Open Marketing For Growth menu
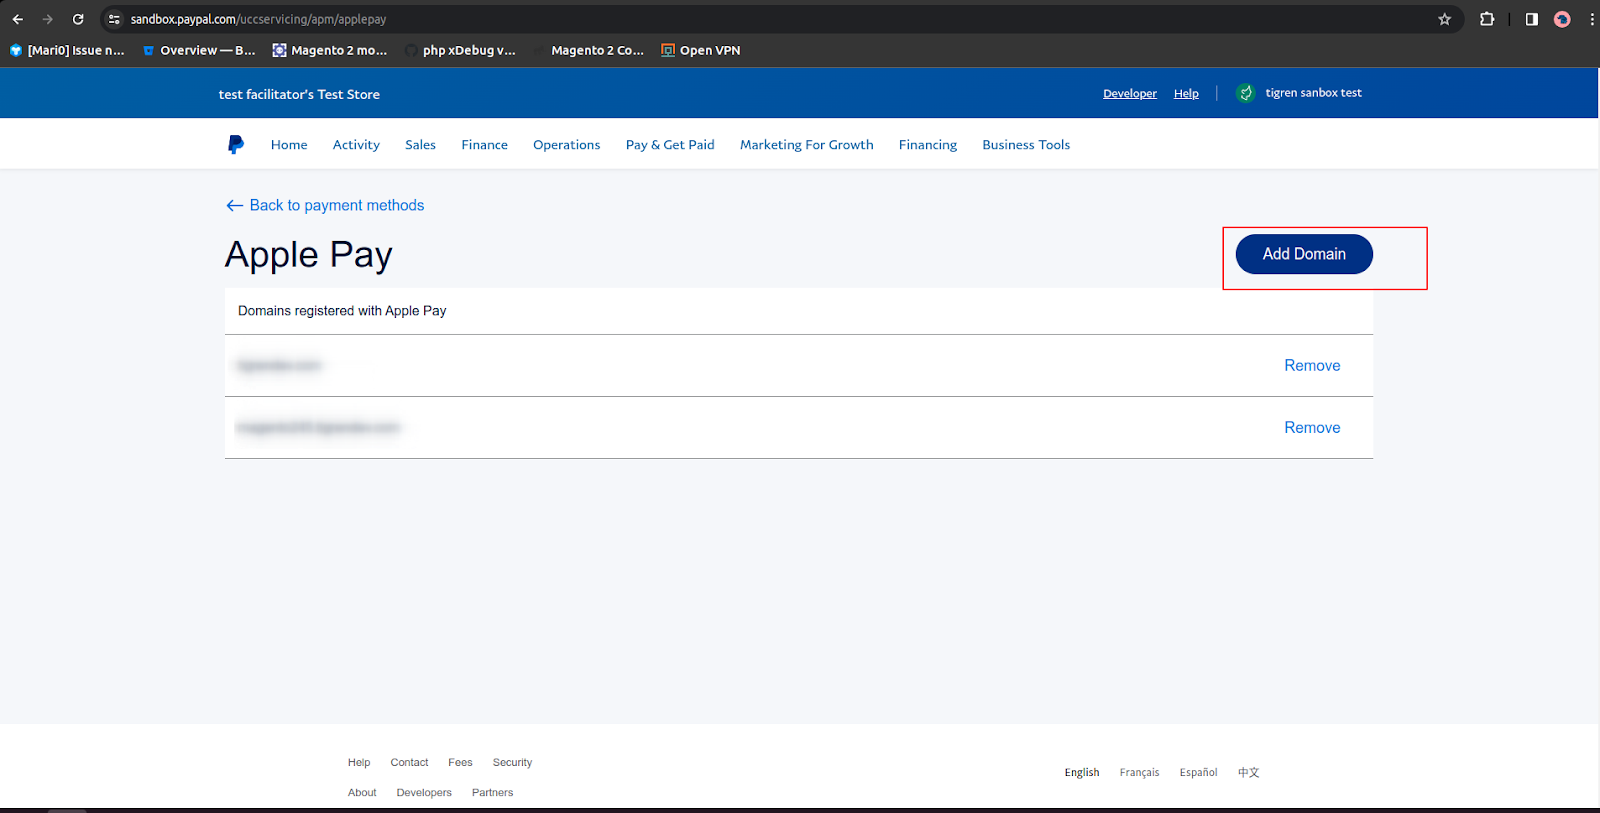The width and height of the screenshot is (1600, 813). [x=807, y=145]
